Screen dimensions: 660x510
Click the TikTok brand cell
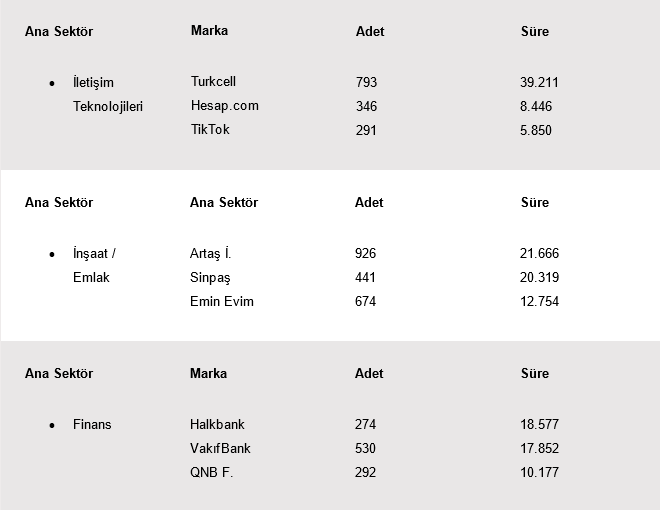click(210, 130)
